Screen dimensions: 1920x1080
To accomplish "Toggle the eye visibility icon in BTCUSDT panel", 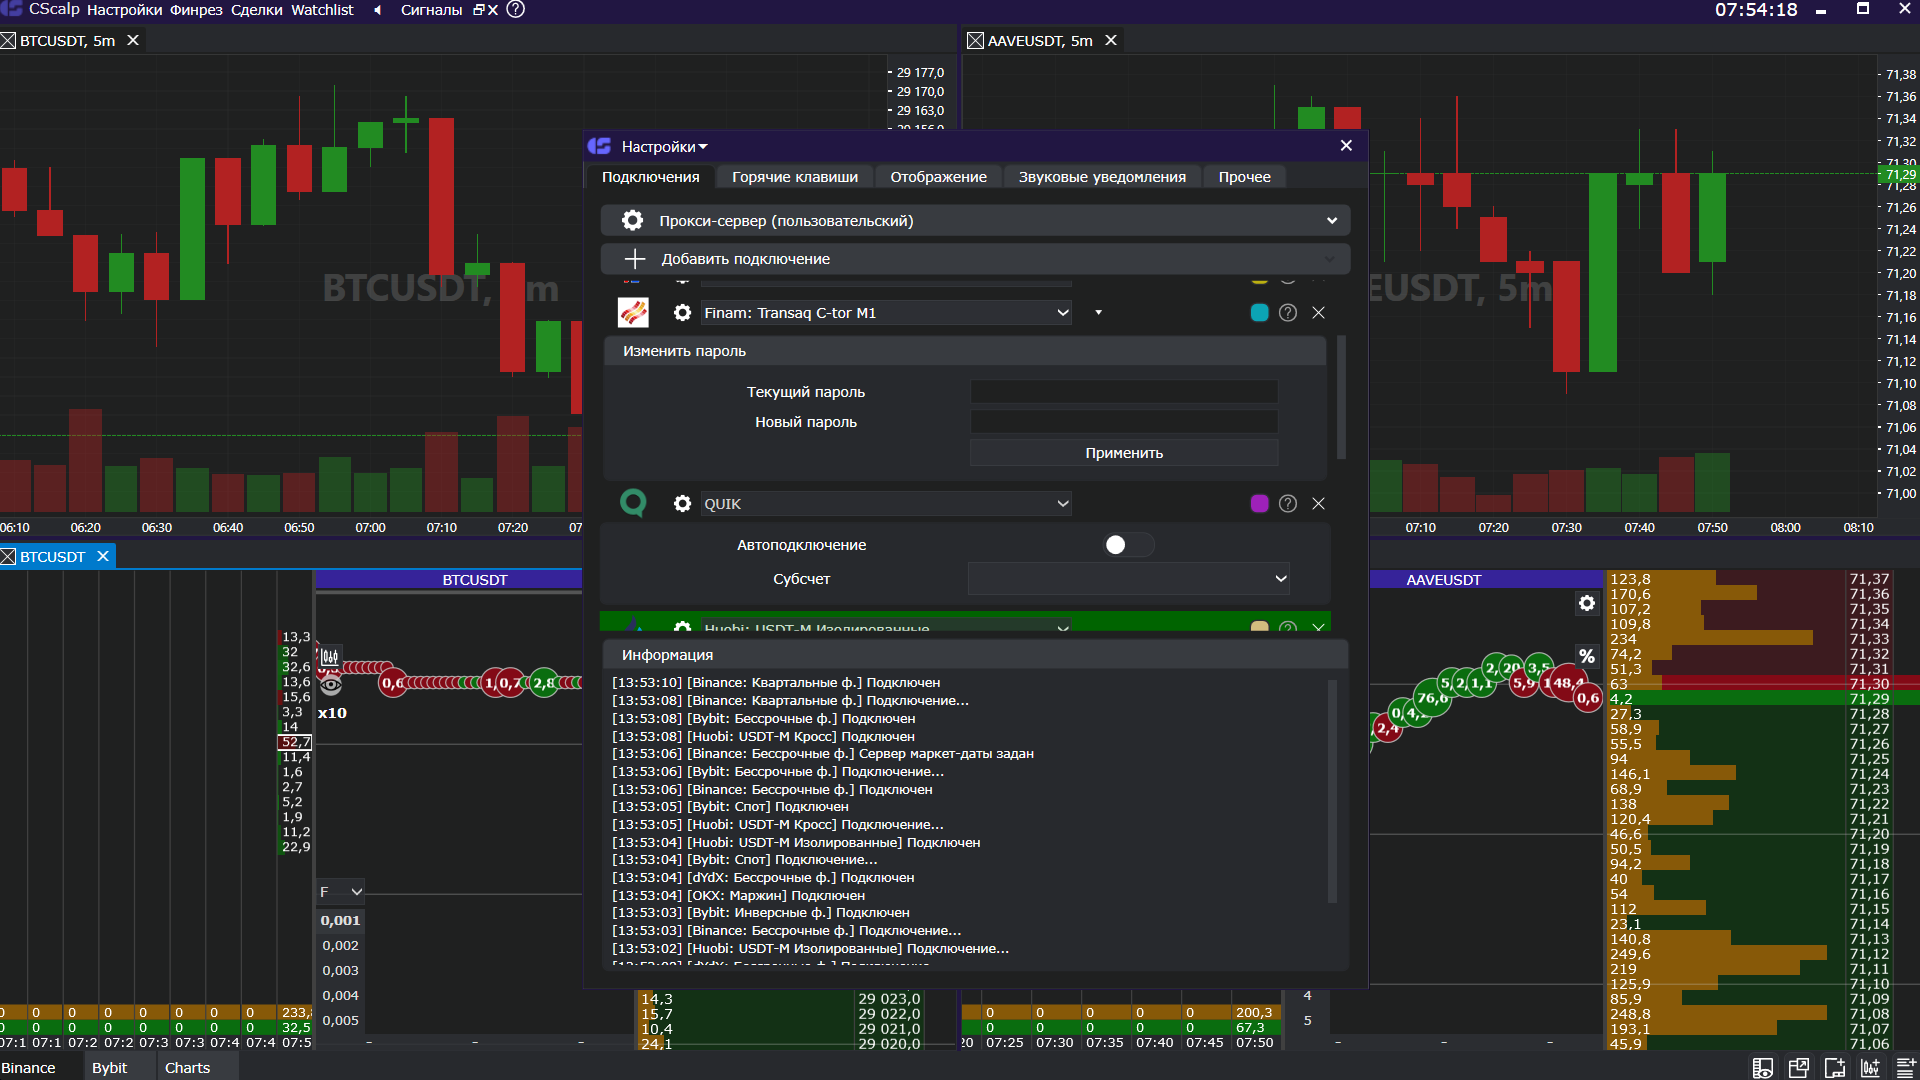I will pos(331,685).
